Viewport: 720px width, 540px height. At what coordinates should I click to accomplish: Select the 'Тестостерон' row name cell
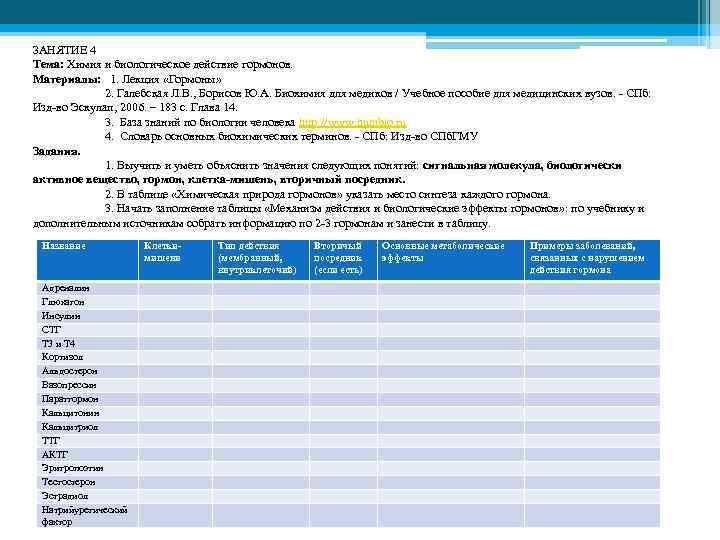coord(87,482)
